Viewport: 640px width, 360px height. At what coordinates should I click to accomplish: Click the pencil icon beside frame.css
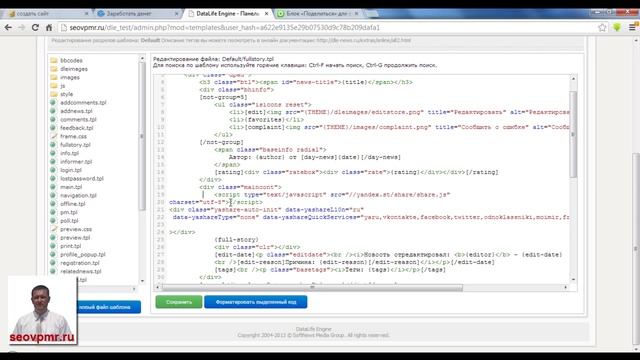click(53, 136)
